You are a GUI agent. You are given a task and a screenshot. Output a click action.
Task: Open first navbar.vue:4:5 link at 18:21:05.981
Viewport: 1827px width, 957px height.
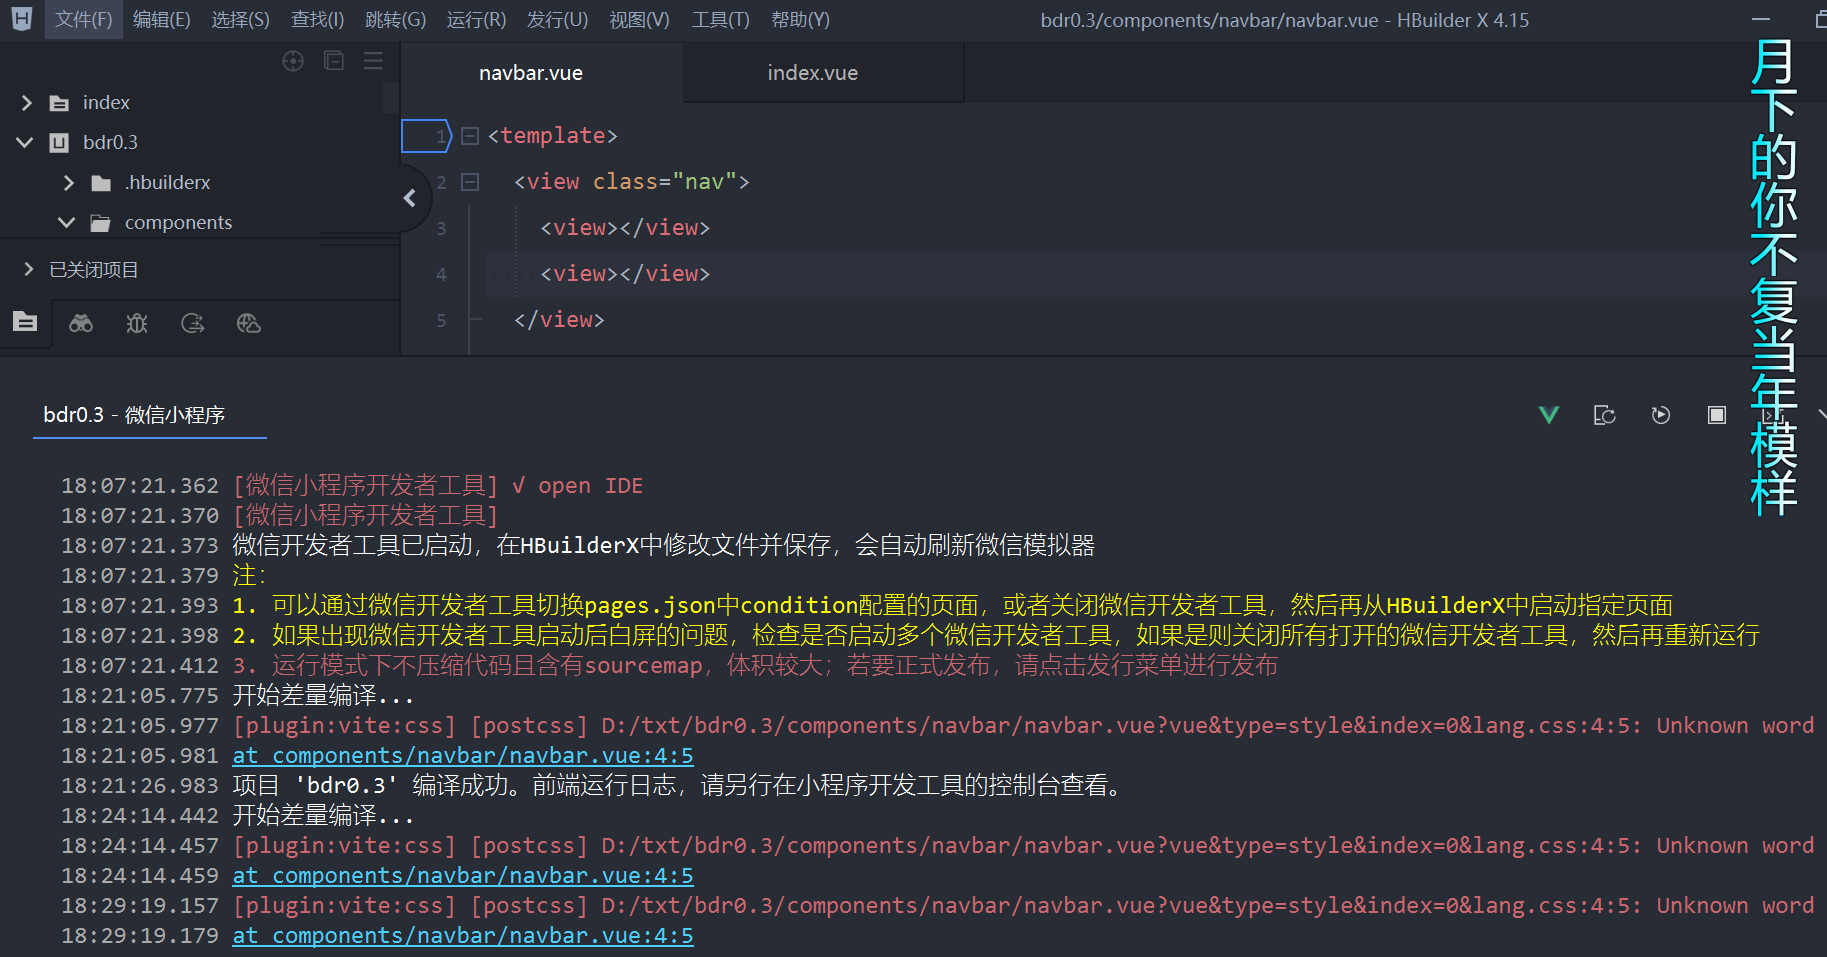click(x=463, y=756)
